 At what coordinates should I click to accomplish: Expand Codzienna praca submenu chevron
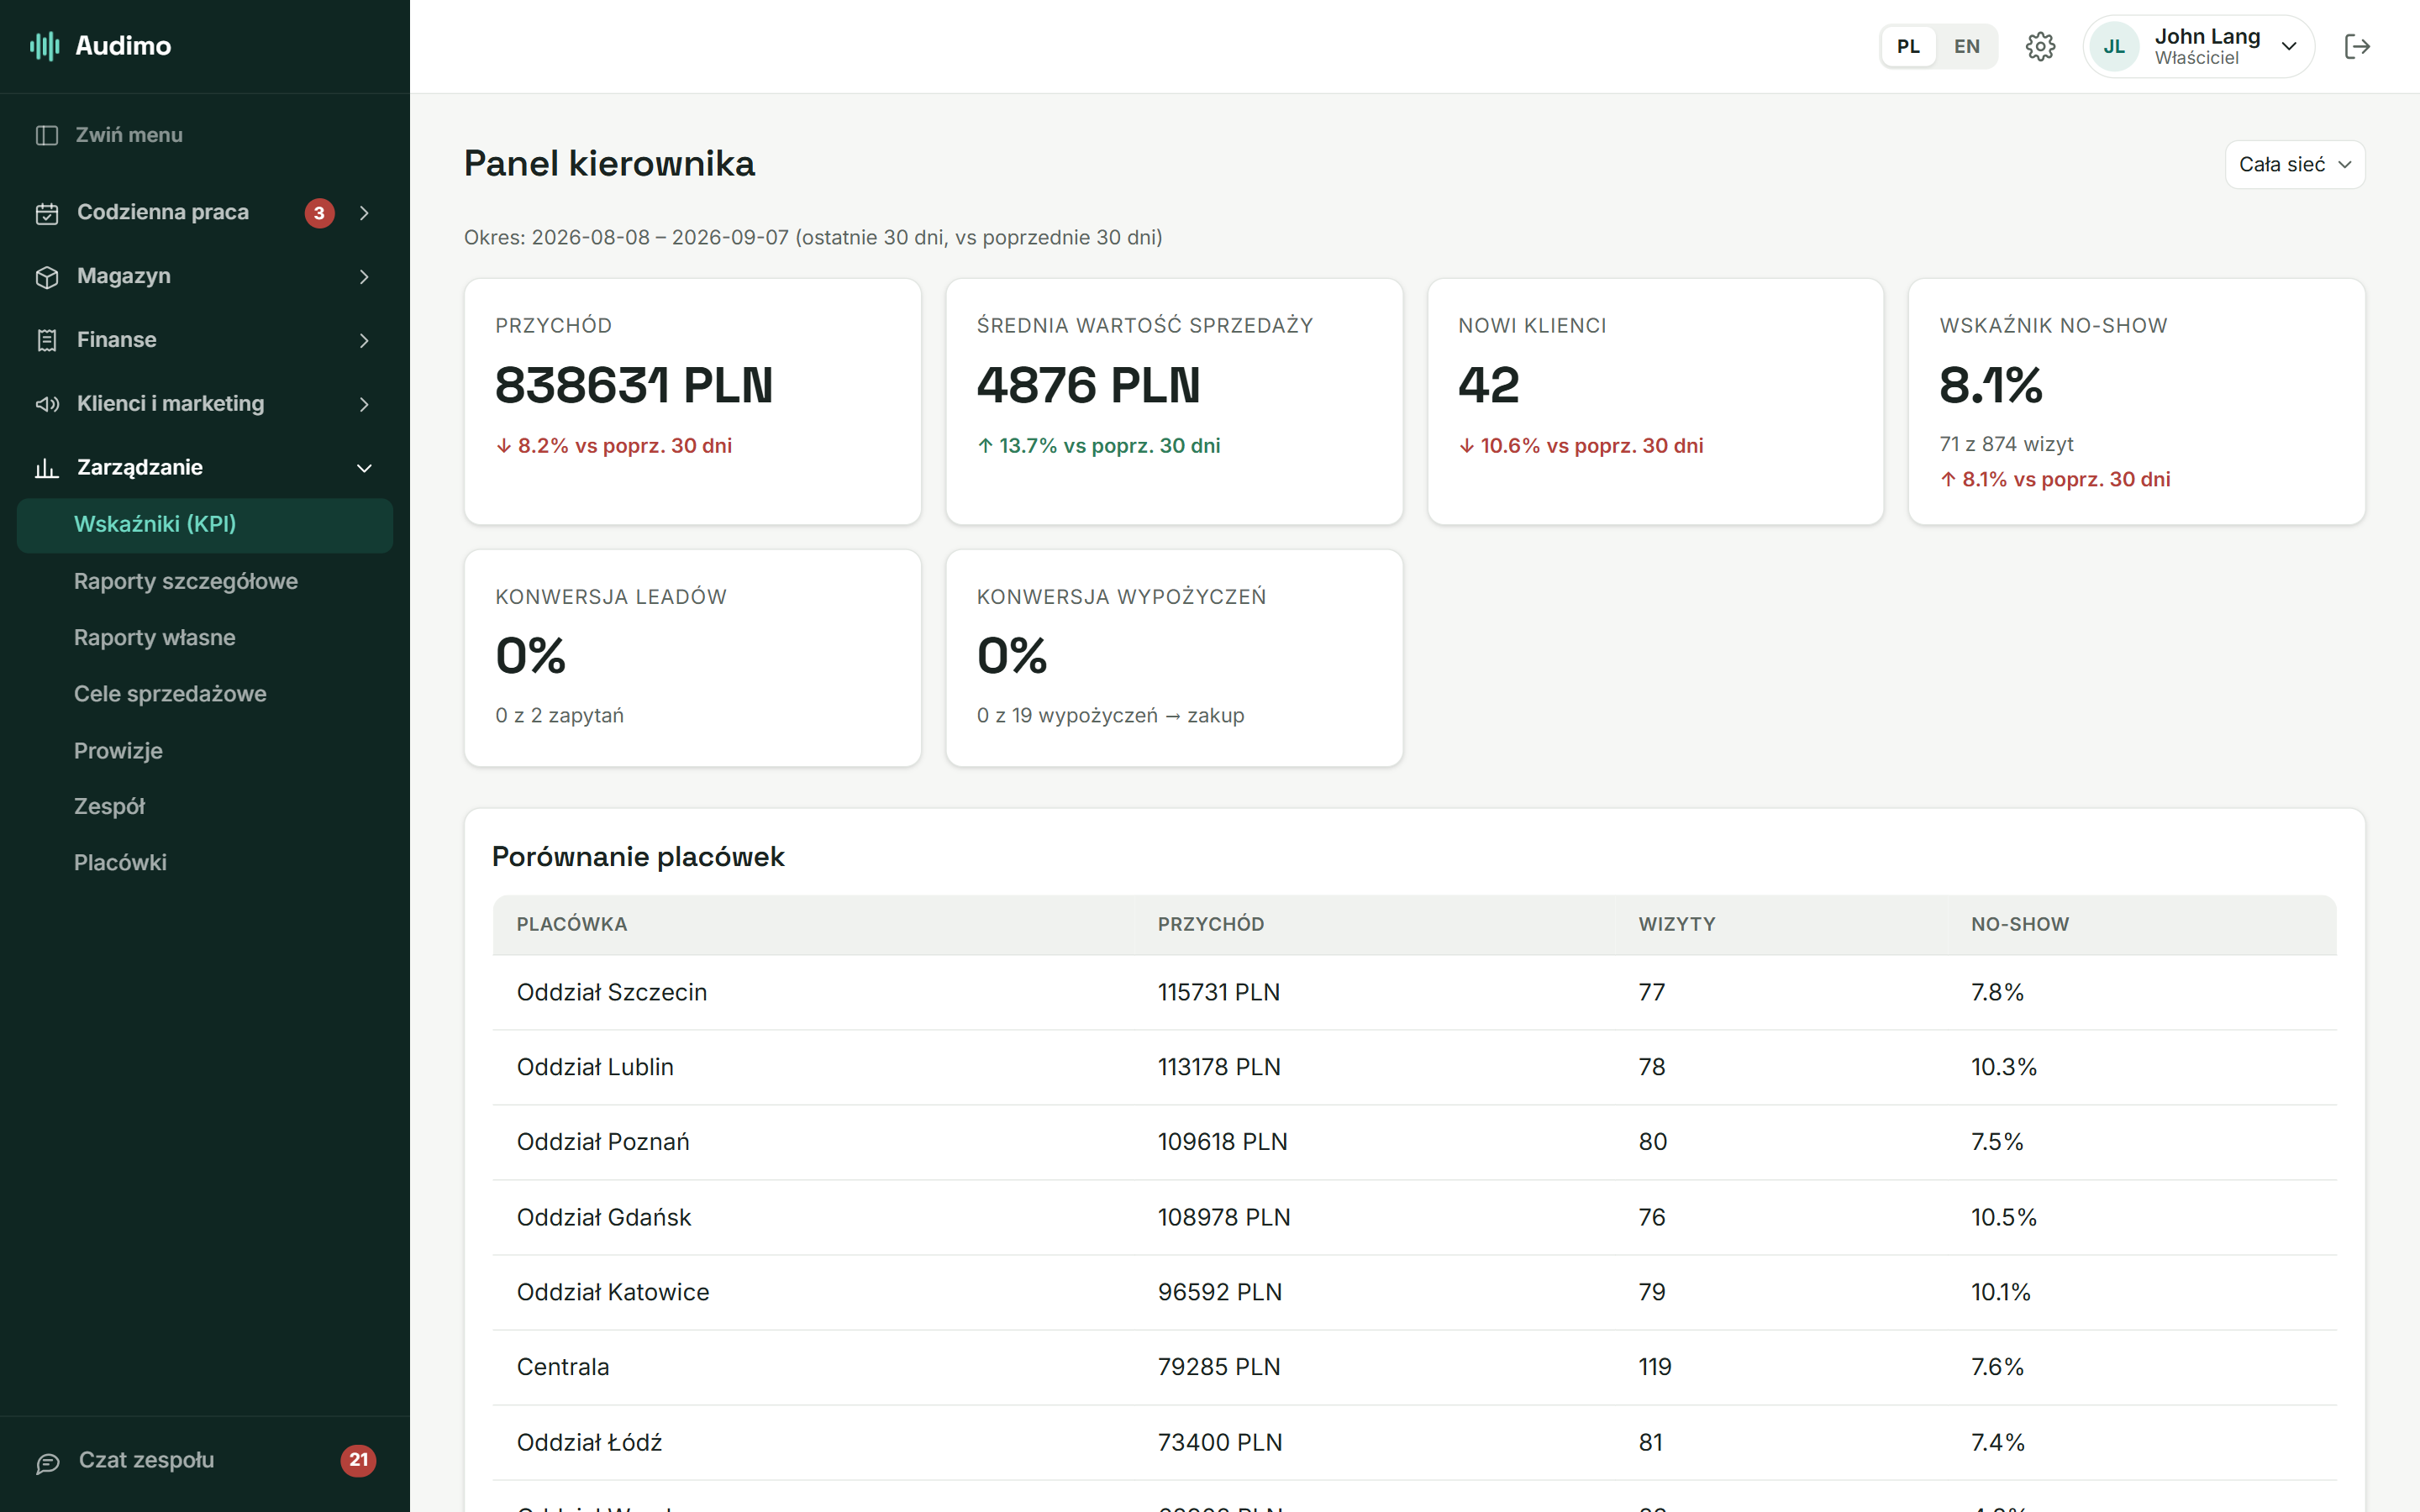(364, 213)
